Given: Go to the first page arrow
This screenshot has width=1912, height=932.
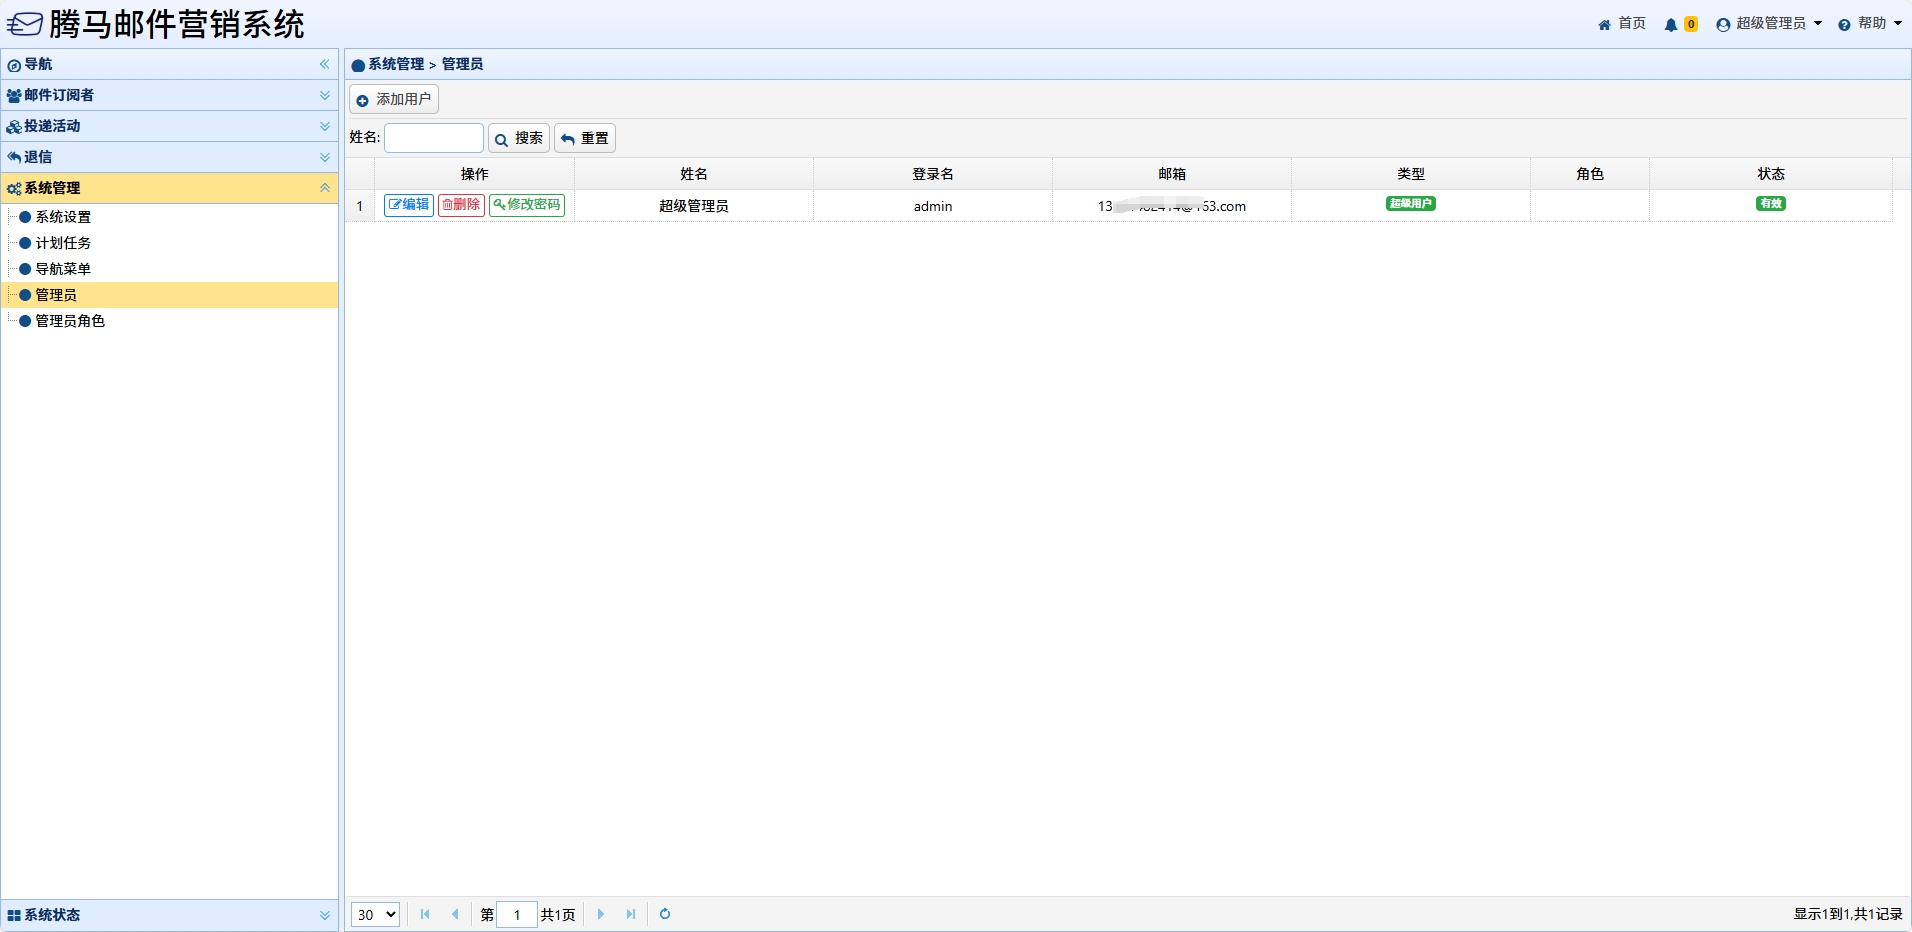Looking at the screenshot, I should tap(425, 914).
